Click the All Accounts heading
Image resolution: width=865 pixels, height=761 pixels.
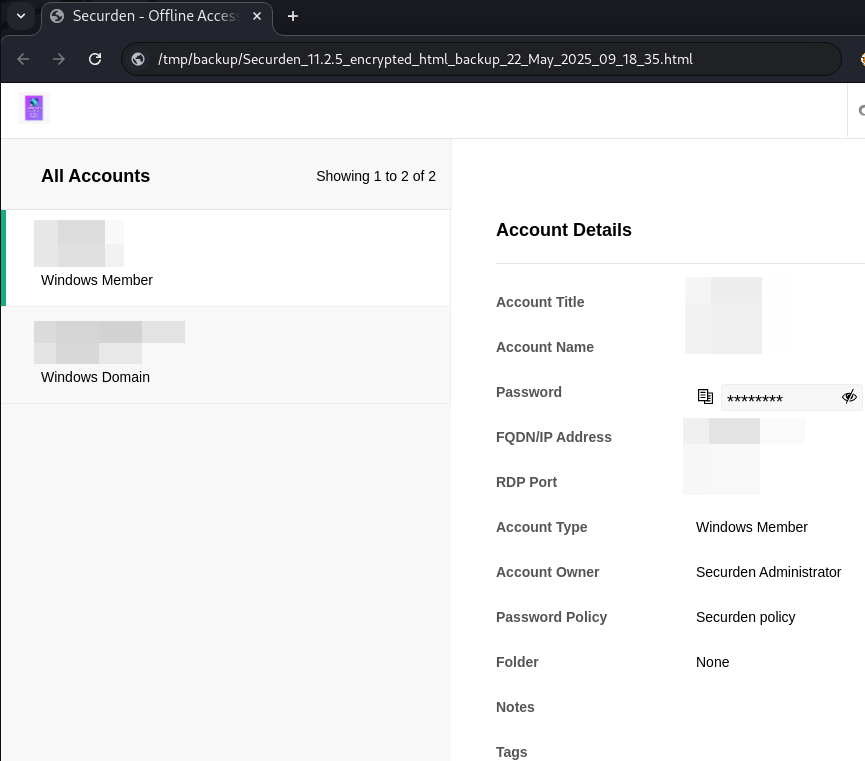coord(95,176)
